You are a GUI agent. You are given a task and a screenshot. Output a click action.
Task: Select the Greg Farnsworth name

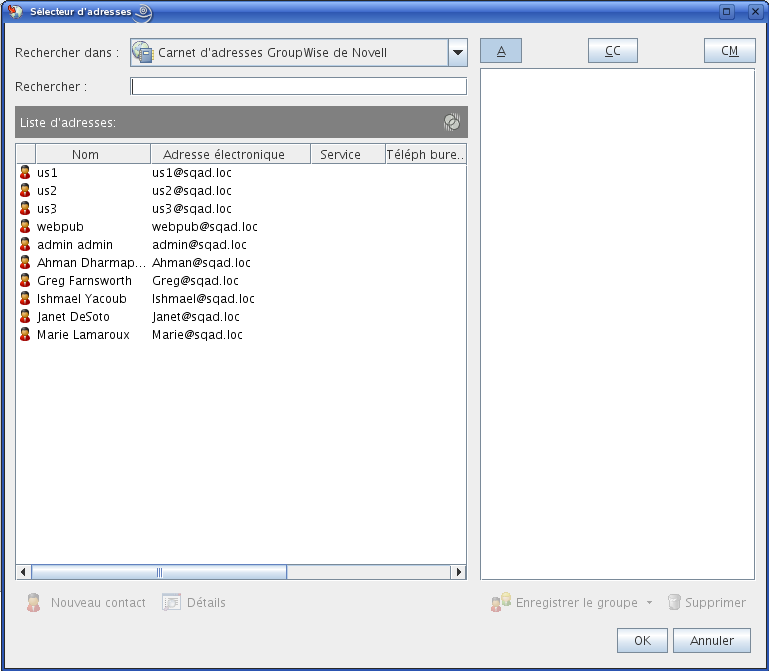click(x=84, y=281)
